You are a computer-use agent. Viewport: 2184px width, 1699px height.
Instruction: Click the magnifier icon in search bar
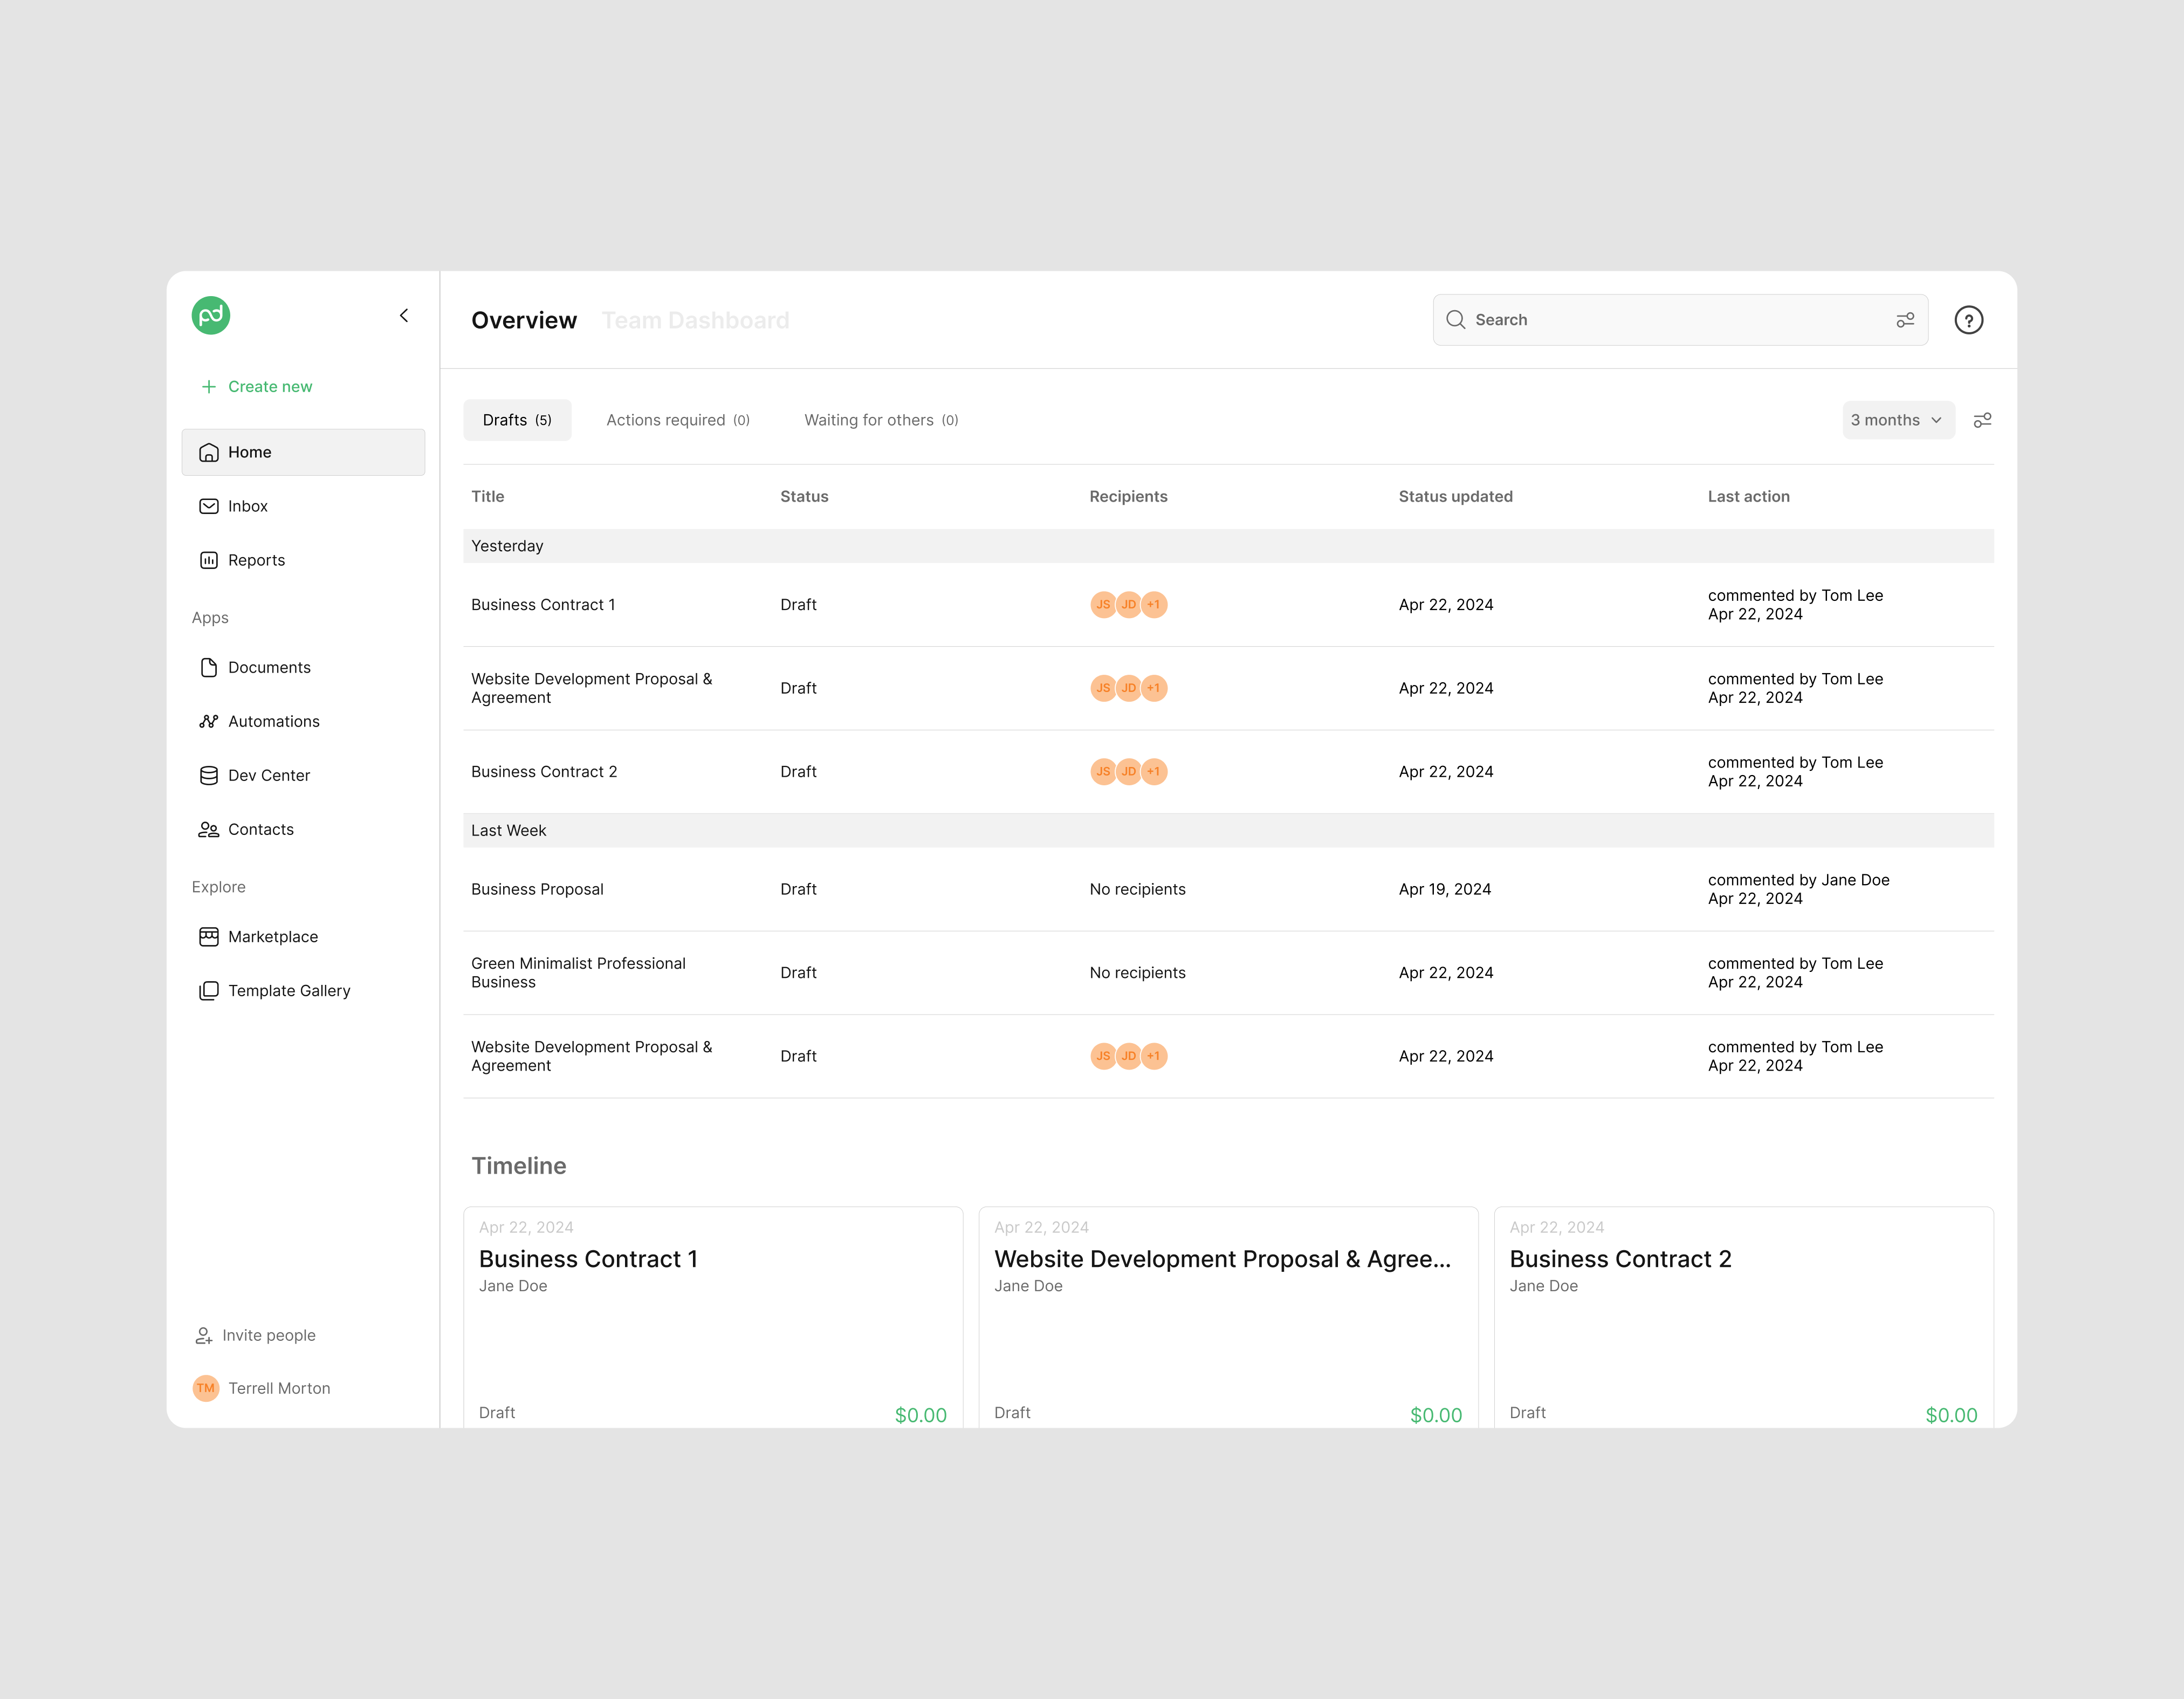(x=1456, y=320)
